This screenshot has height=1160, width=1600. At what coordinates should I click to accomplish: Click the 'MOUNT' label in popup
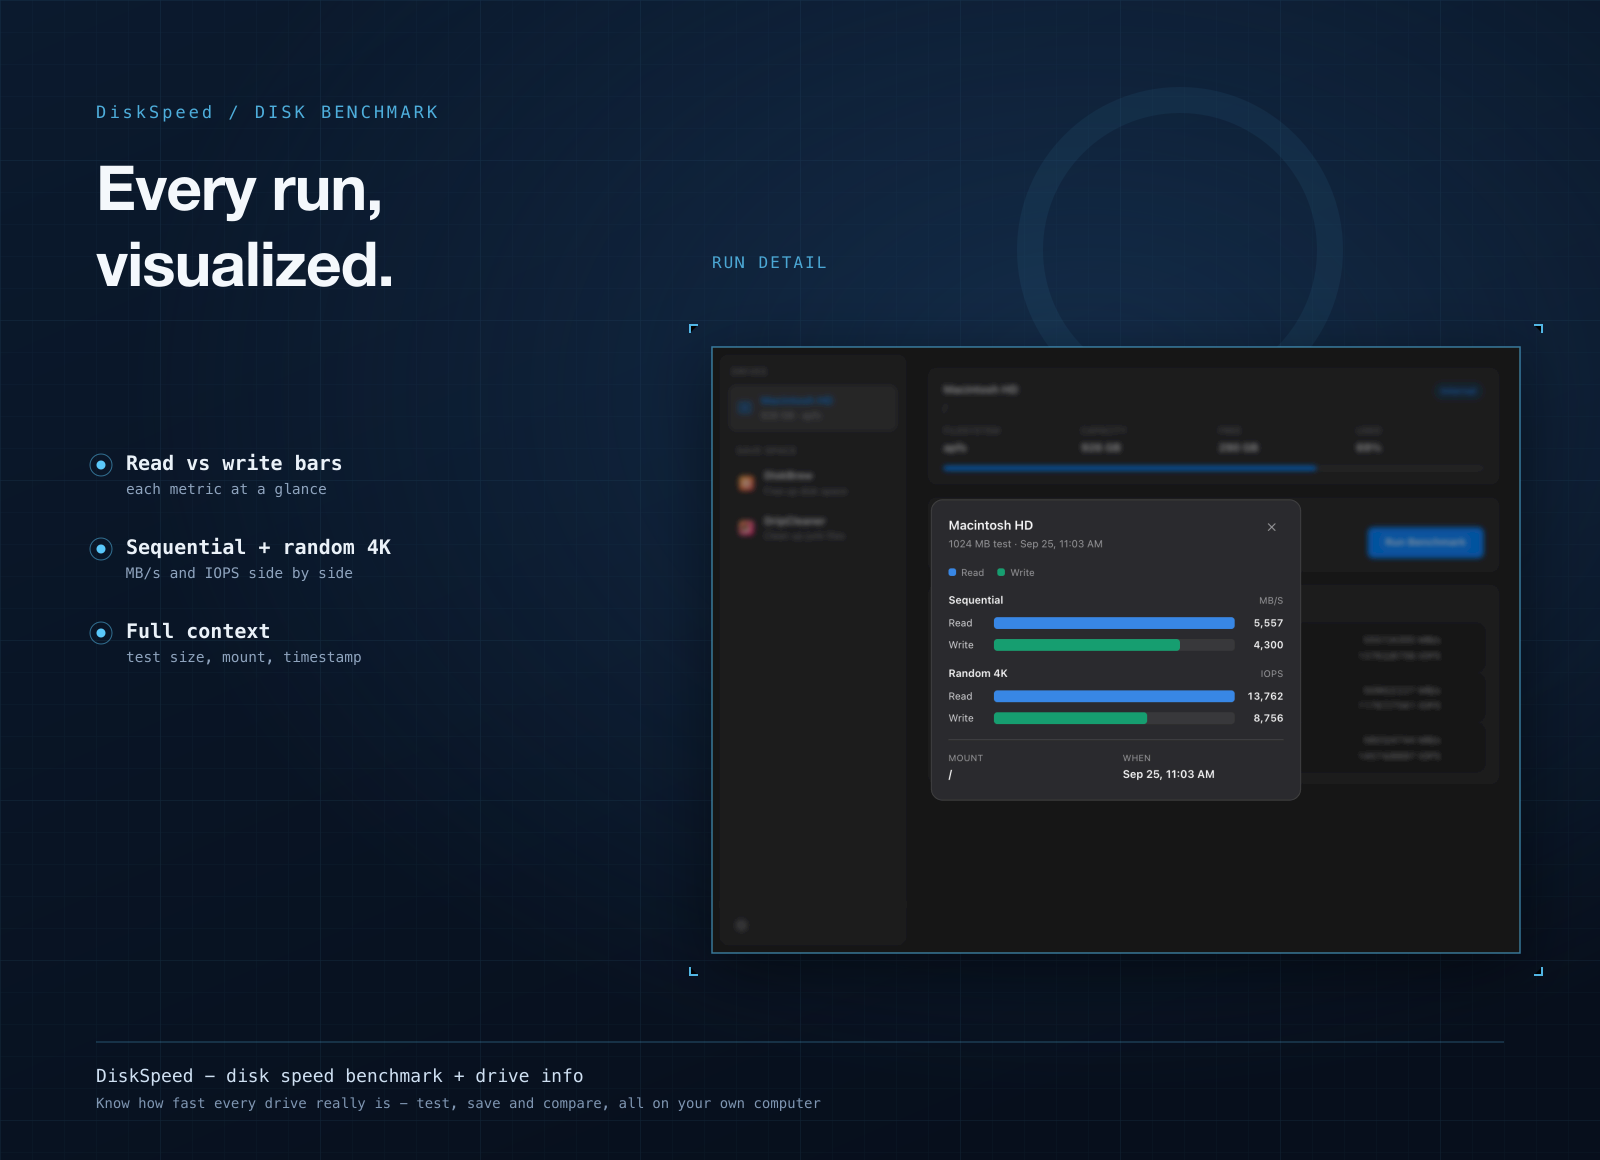(x=965, y=758)
